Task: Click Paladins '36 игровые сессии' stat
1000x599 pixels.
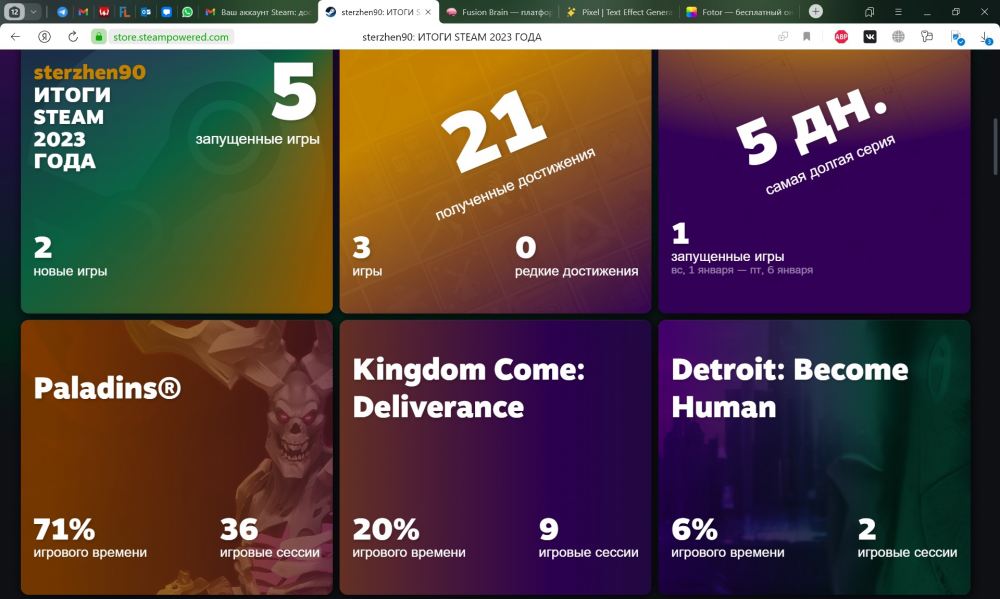Action: click(270, 537)
